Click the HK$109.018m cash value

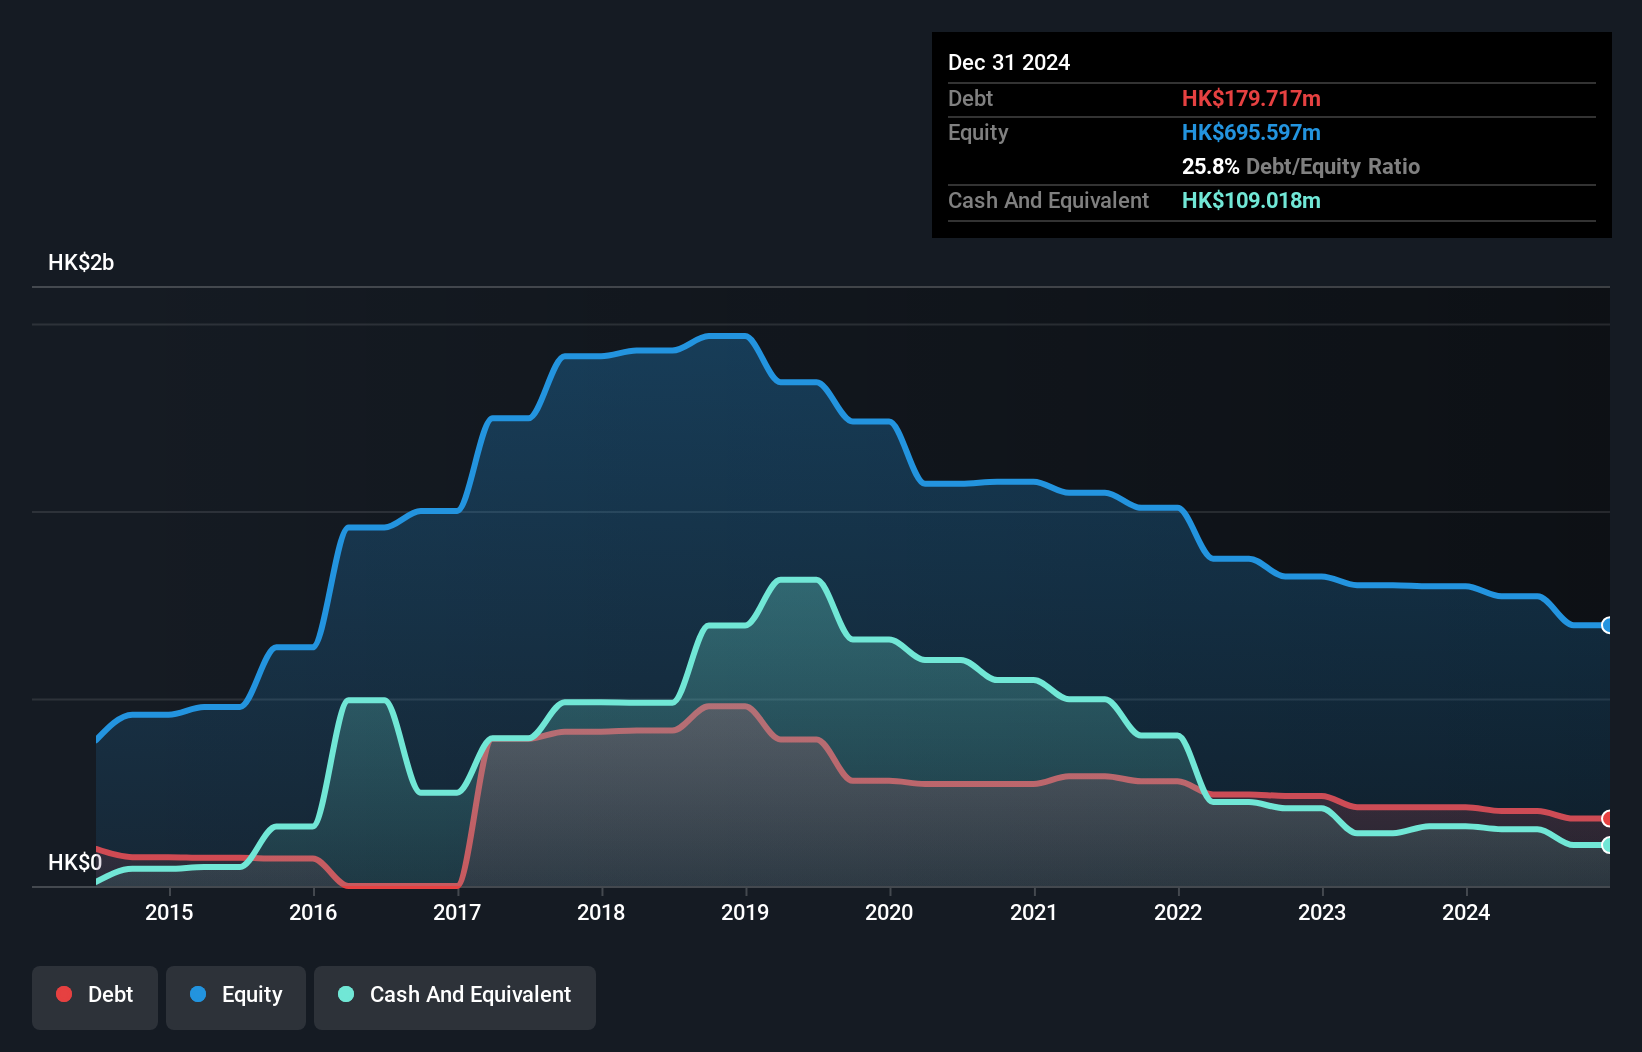click(x=1251, y=200)
